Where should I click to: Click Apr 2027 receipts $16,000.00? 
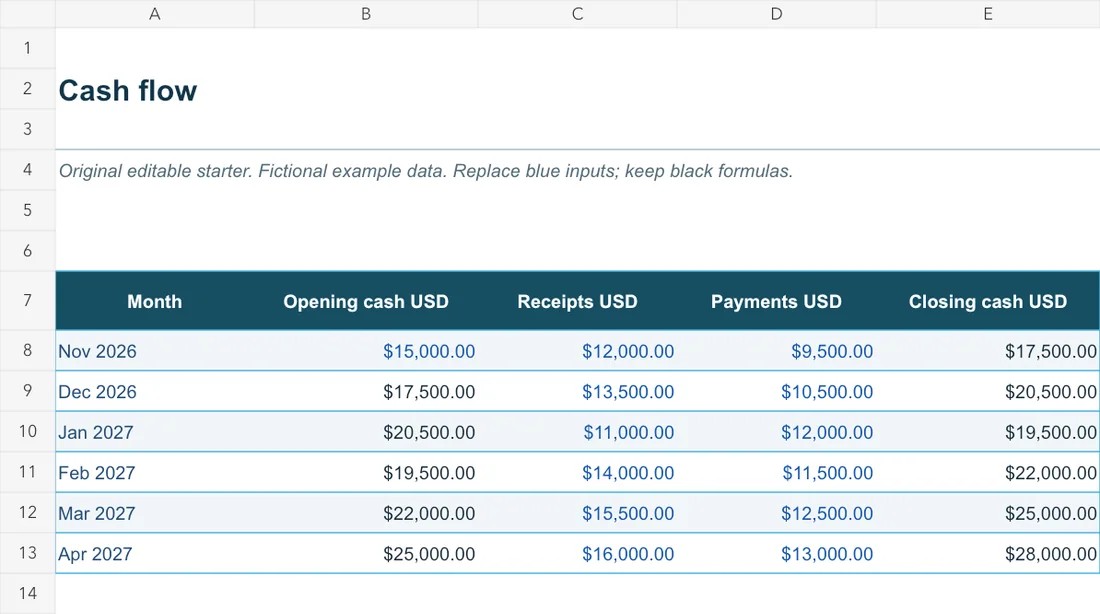pyautogui.click(x=577, y=554)
